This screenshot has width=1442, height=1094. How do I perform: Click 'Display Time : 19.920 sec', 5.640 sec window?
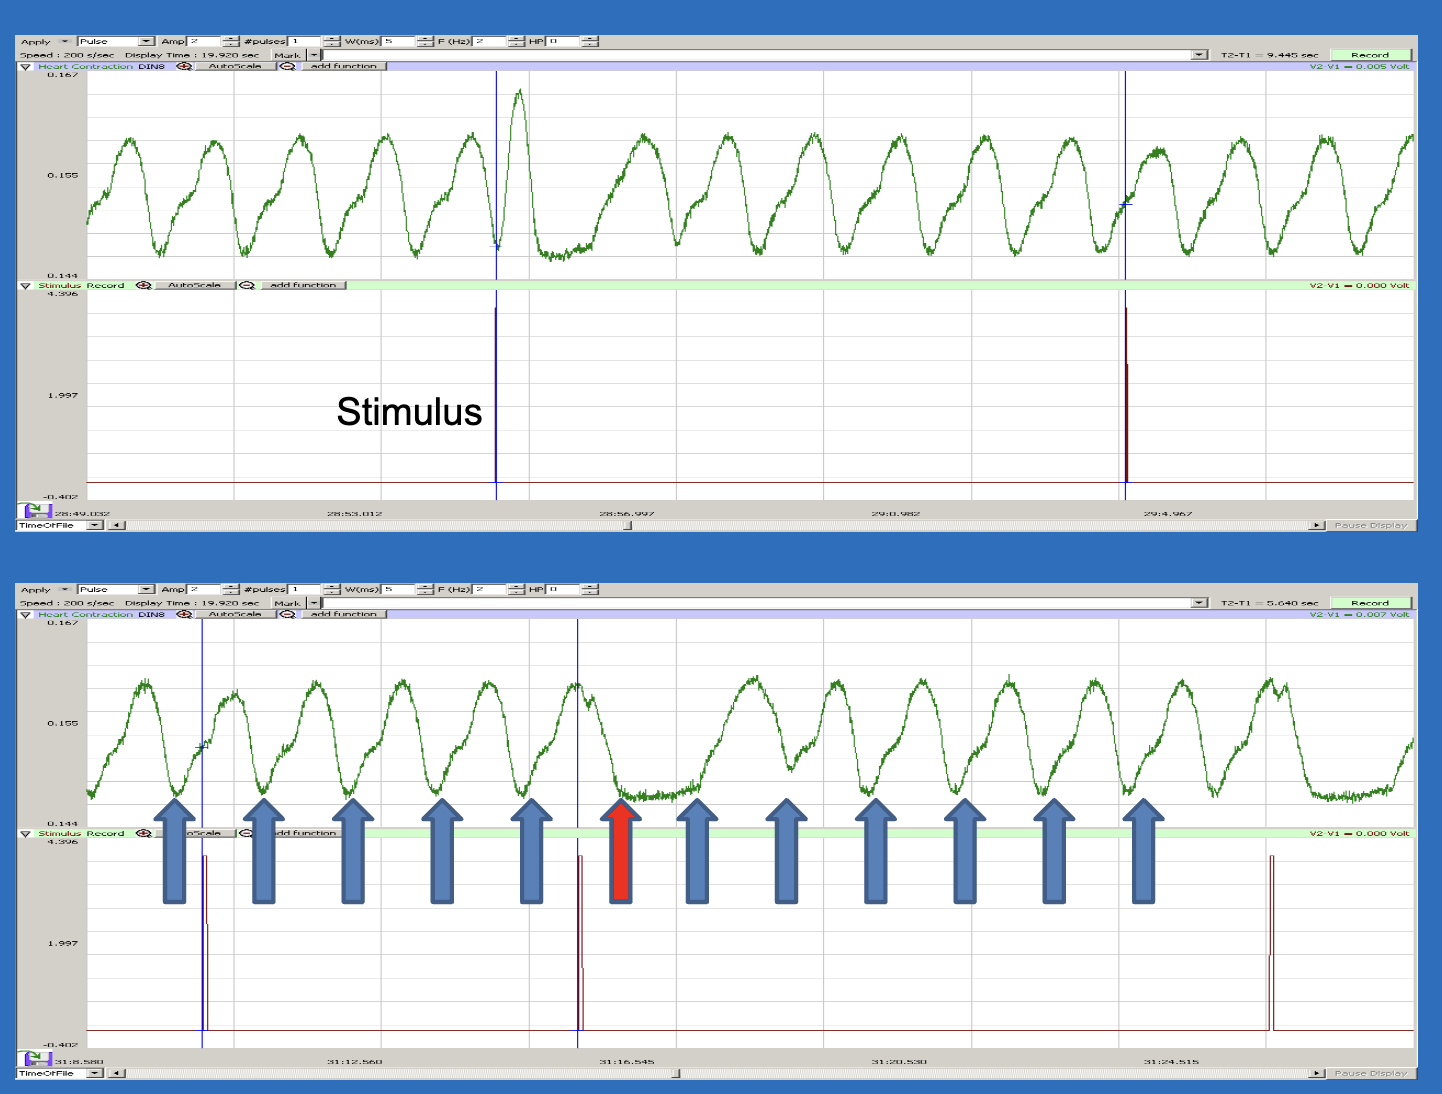tap(192, 603)
